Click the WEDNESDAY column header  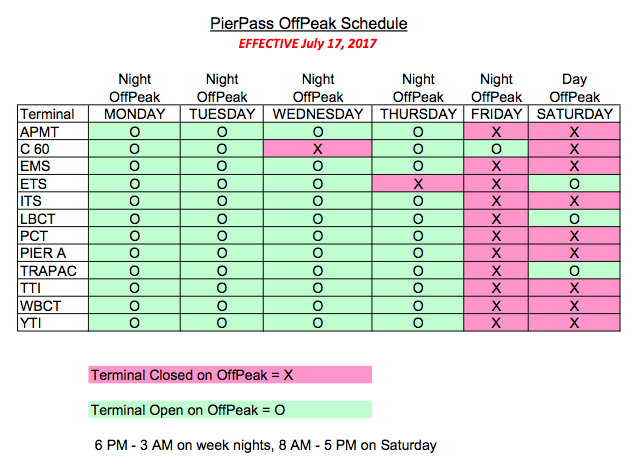318,114
